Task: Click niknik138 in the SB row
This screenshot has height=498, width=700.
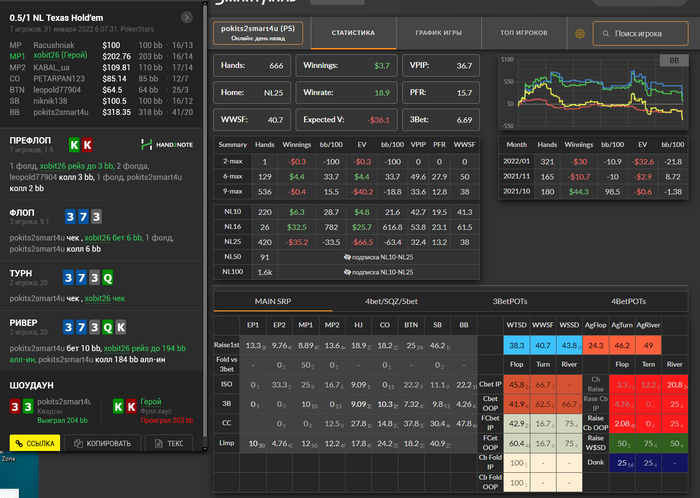Action: (x=50, y=101)
